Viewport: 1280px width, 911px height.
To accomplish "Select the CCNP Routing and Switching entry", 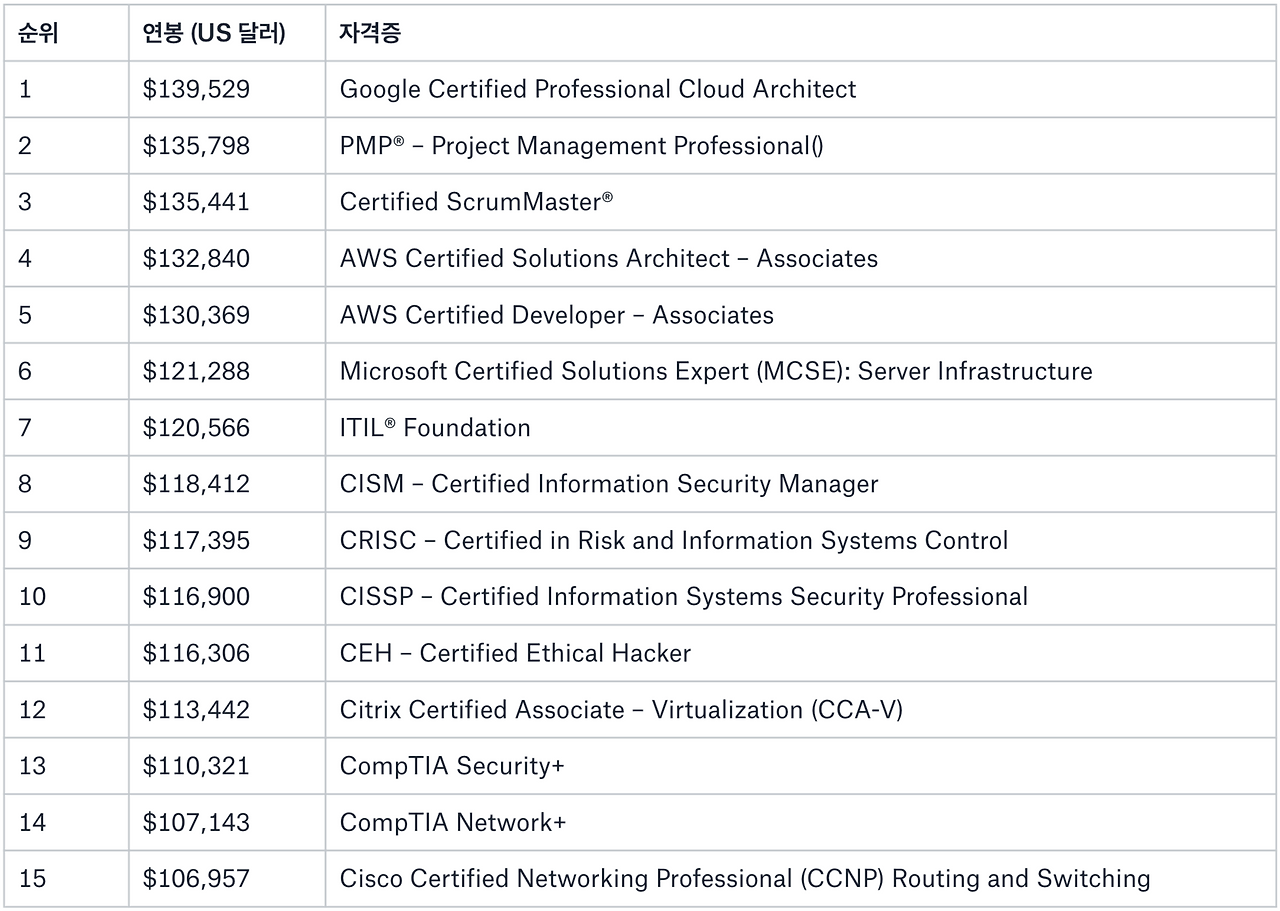I will coord(743,879).
